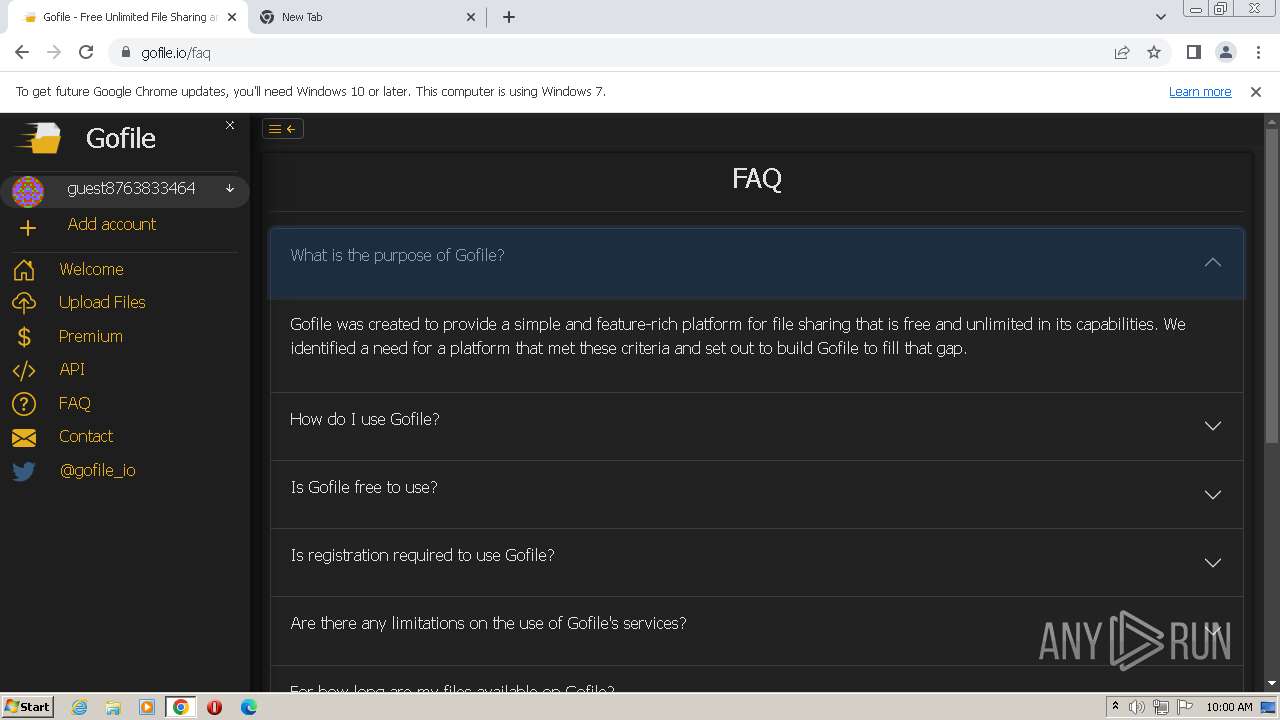Open the Chrome side panel icon
The width and height of the screenshot is (1280, 720).
[x=1193, y=52]
